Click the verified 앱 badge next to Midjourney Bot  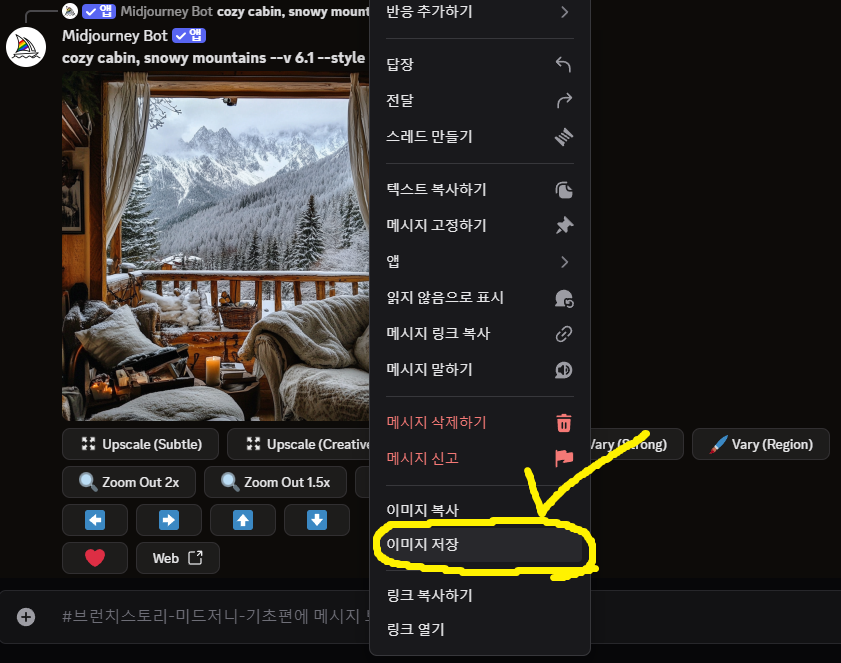(x=189, y=35)
